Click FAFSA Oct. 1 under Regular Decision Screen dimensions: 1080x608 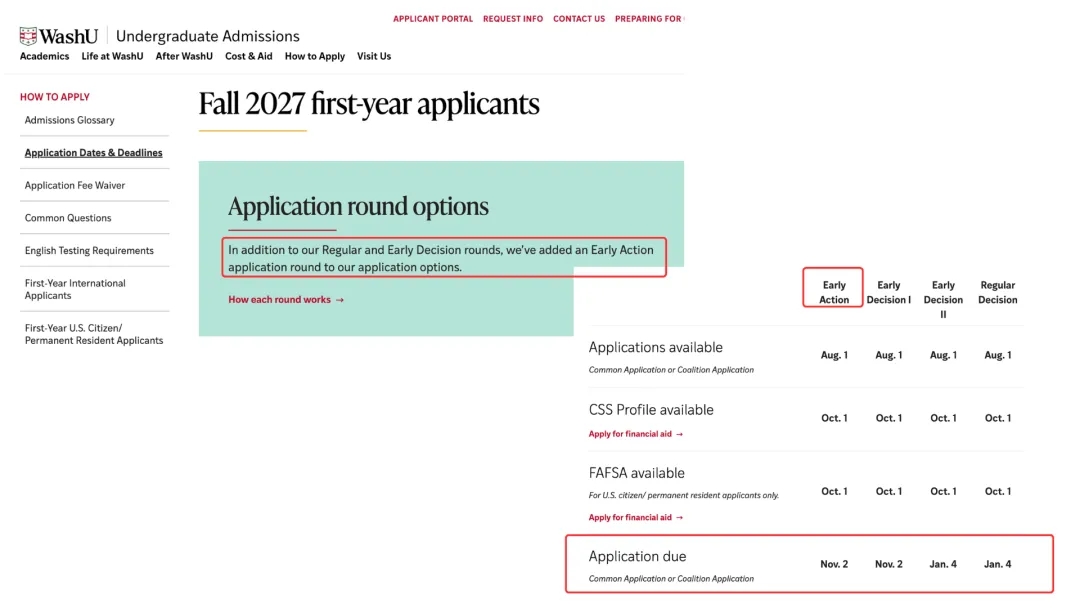coord(997,491)
